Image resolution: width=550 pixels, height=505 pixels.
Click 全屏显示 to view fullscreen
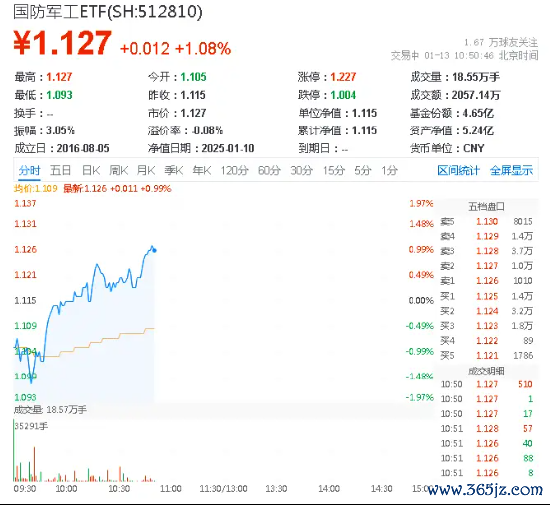(x=511, y=170)
